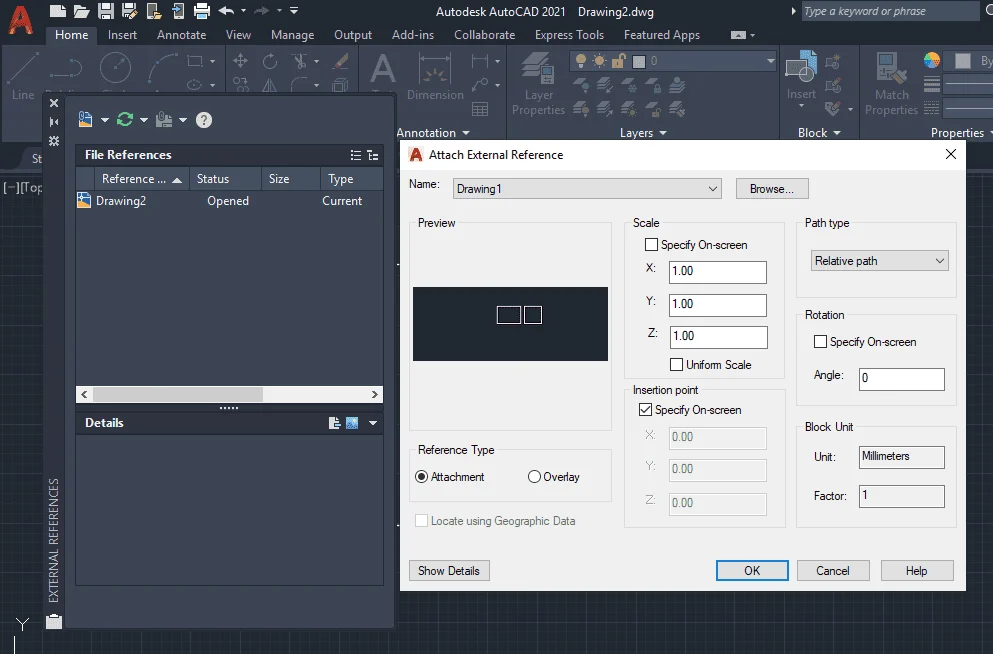Image resolution: width=993 pixels, height=654 pixels.
Task: Select Overlay reference type
Action: click(x=534, y=477)
